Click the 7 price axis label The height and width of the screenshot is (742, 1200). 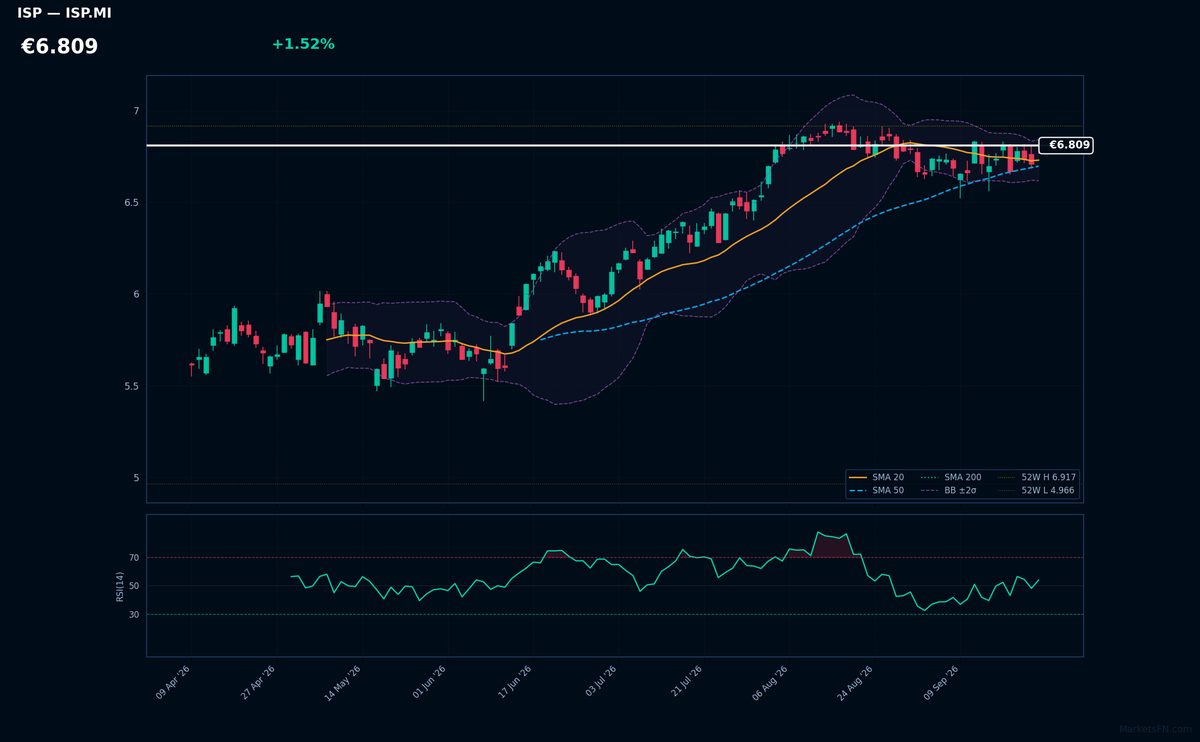click(137, 111)
